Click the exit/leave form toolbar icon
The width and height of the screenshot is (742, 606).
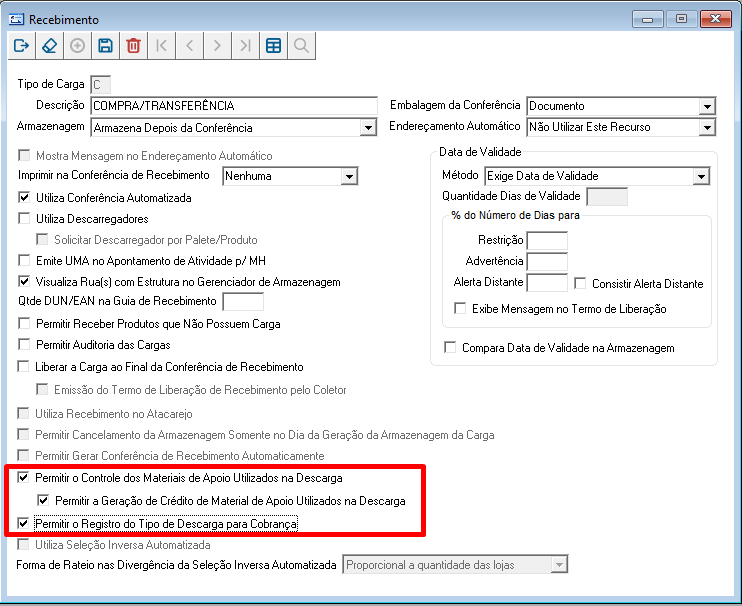21,46
